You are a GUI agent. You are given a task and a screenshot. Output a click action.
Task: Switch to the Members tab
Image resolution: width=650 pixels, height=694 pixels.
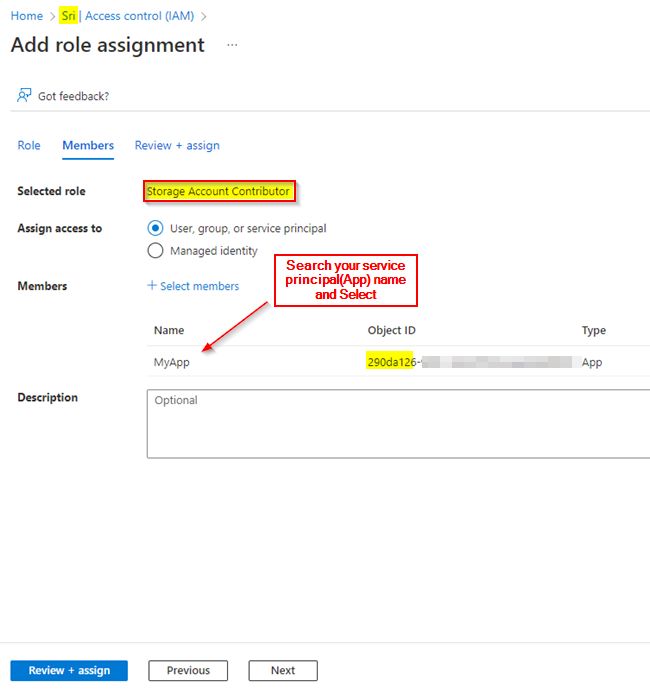(x=88, y=146)
